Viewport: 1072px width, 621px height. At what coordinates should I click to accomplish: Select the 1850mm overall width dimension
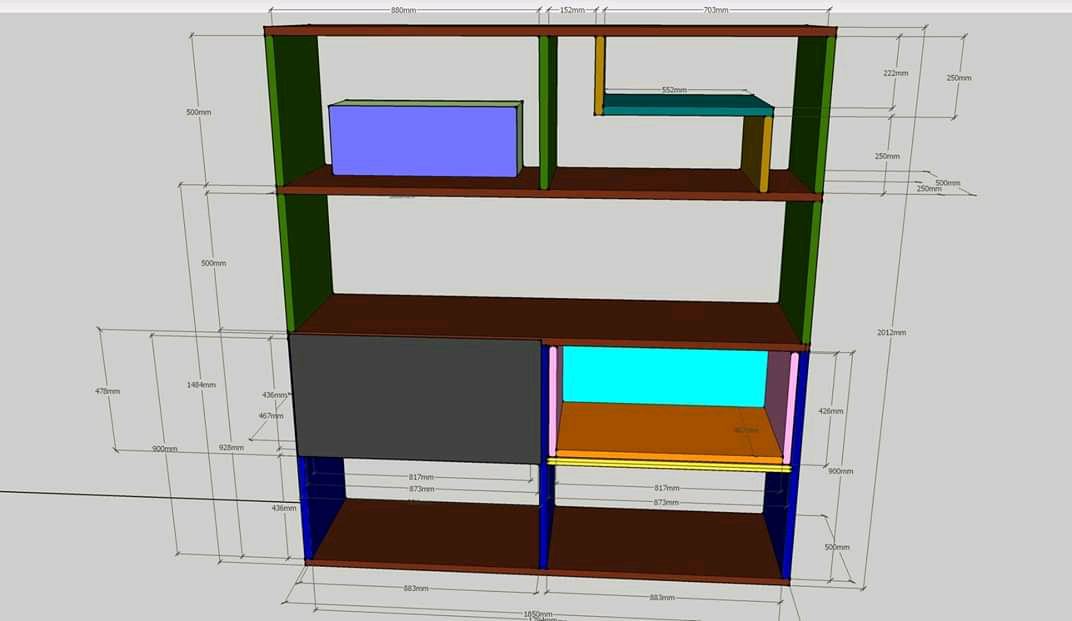[x=537, y=614]
